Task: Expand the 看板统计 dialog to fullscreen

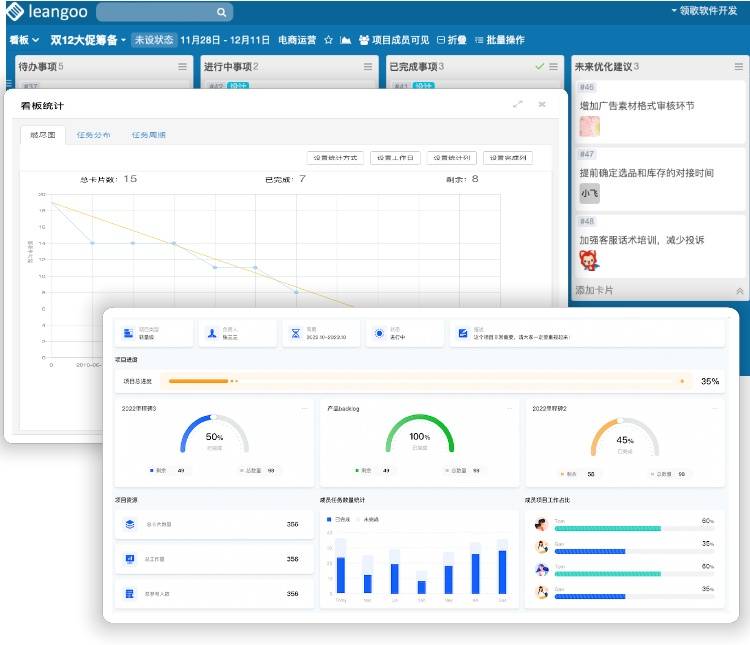Action: click(x=517, y=104)
